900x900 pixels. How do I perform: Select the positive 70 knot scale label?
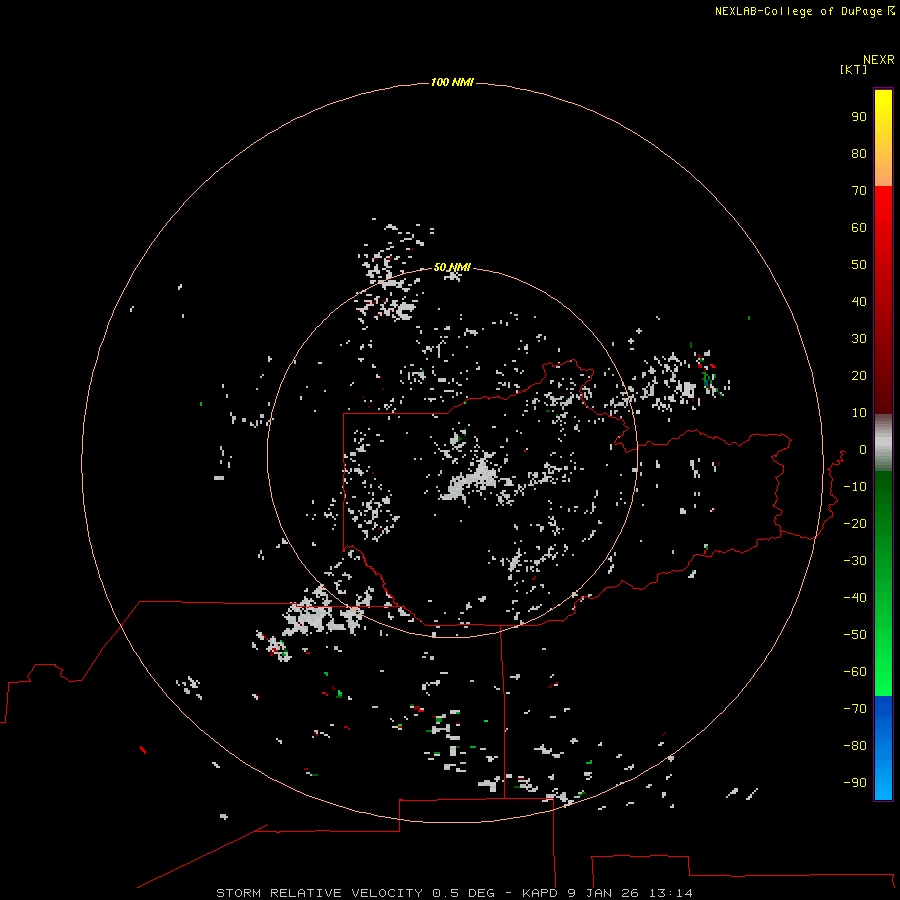coord(859,191)
